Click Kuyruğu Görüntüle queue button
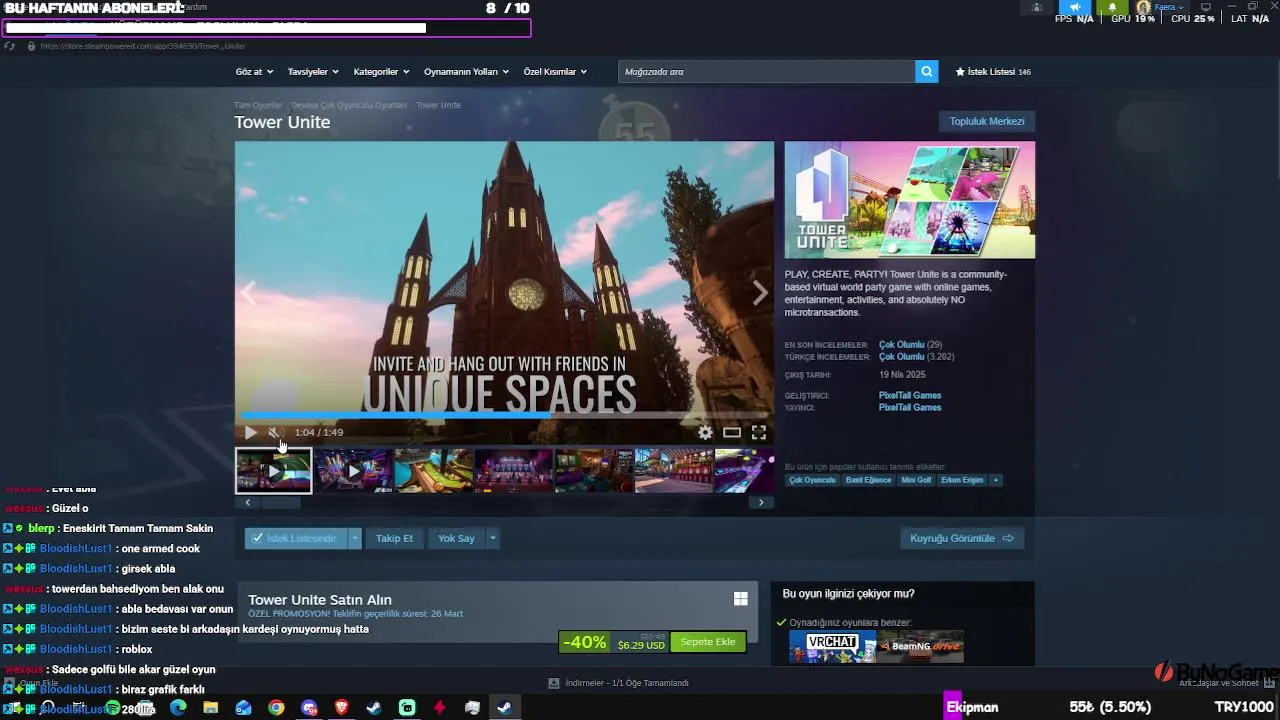Viewport: 1280px width, 720px height. (962, 538)
